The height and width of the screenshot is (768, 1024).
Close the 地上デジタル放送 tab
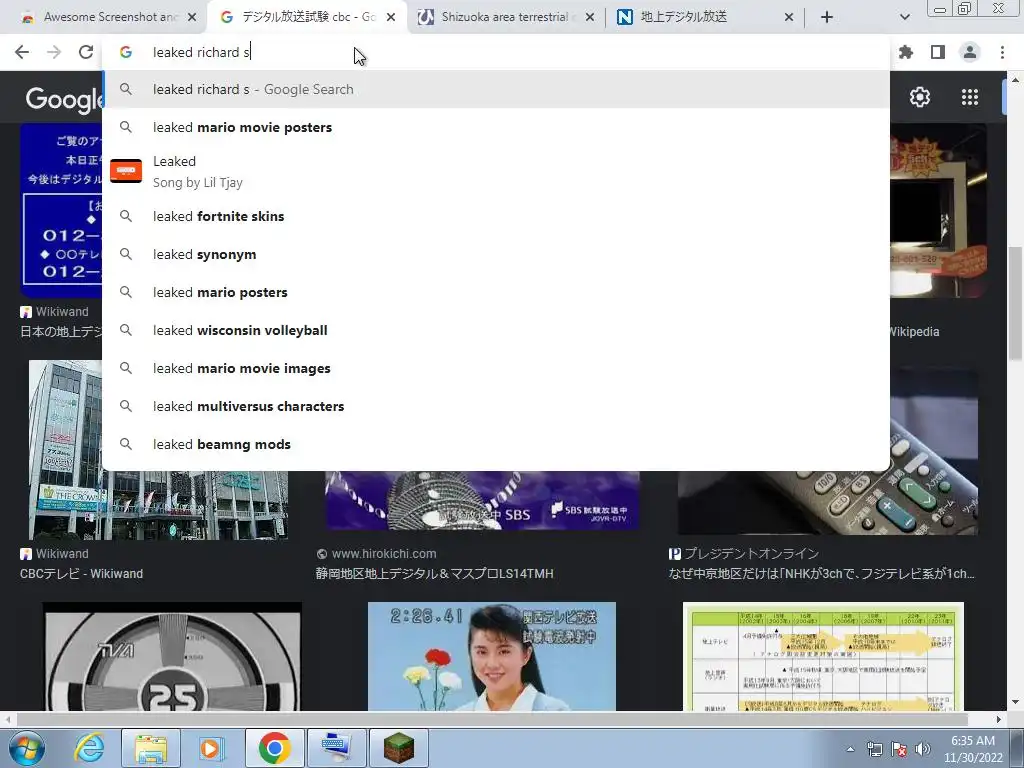[x=789, y=18]
